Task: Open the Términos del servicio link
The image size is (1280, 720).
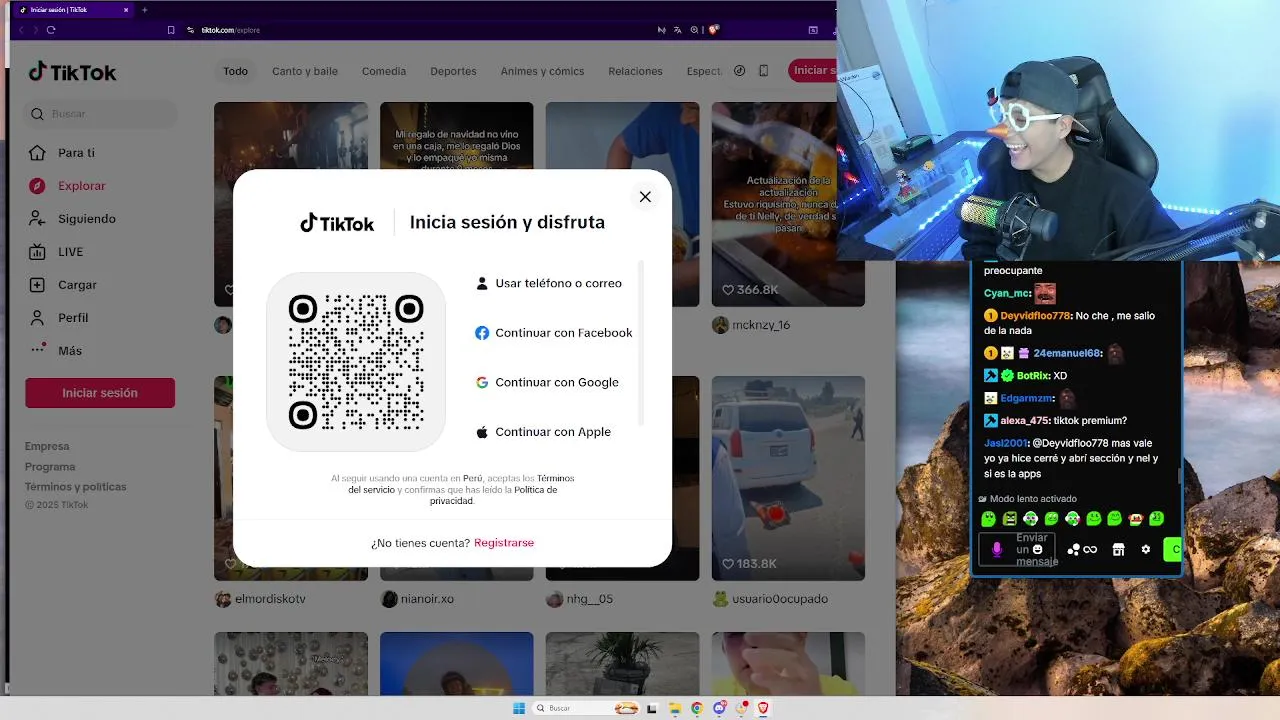Action: pyautogui.click(x=460, y=484)
